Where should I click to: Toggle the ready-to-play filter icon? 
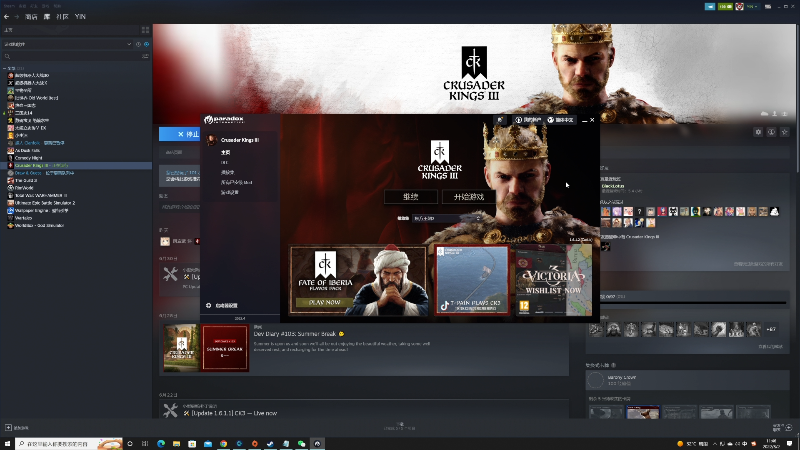[146, 44]
